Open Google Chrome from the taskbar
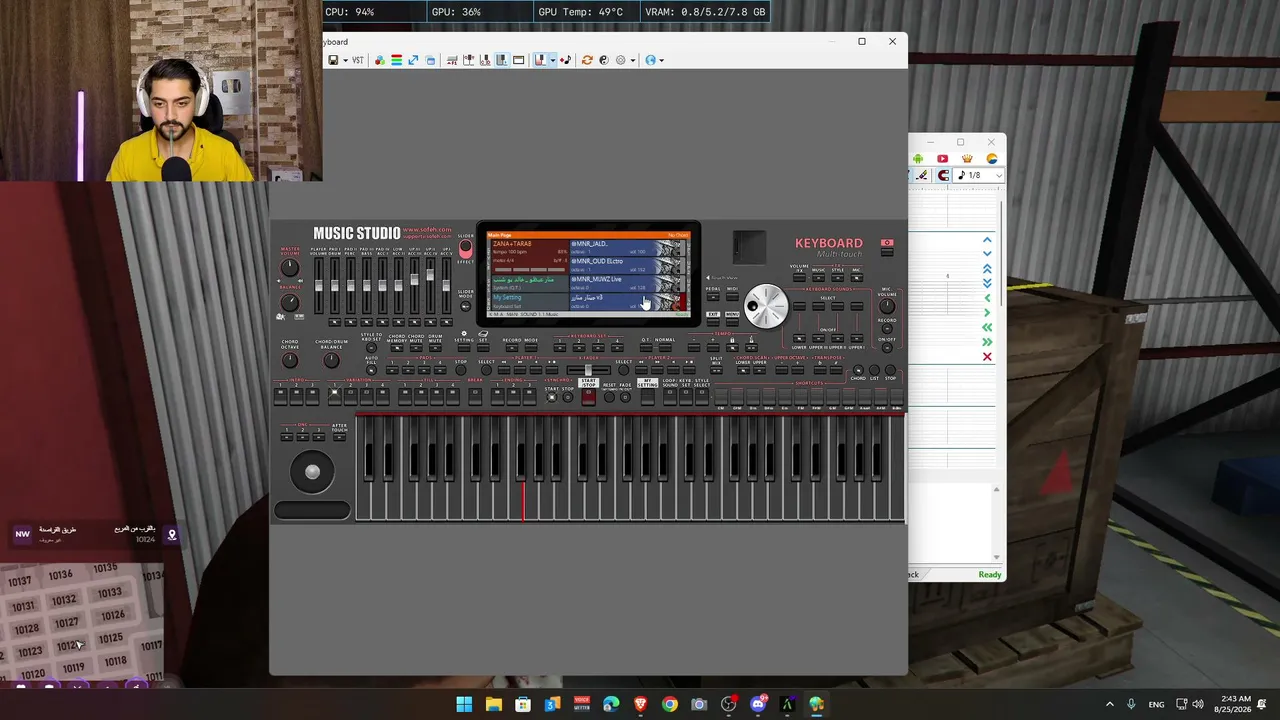Image resolution: width=1280 pixels, height=720 pixels. 669,704
